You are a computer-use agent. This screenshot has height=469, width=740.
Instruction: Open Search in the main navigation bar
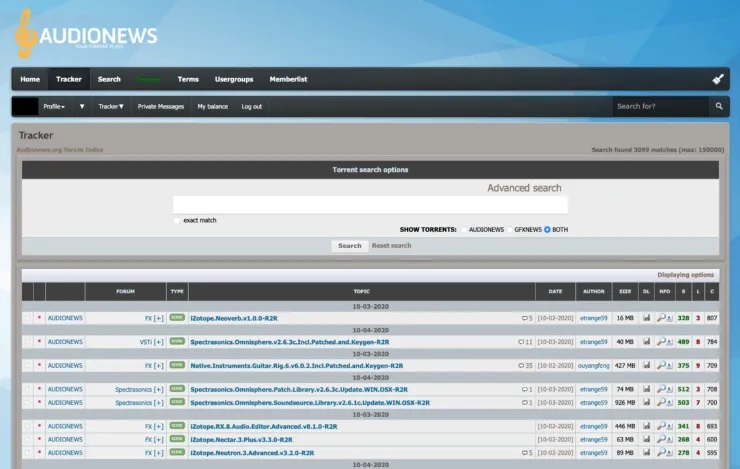point(109,79)
